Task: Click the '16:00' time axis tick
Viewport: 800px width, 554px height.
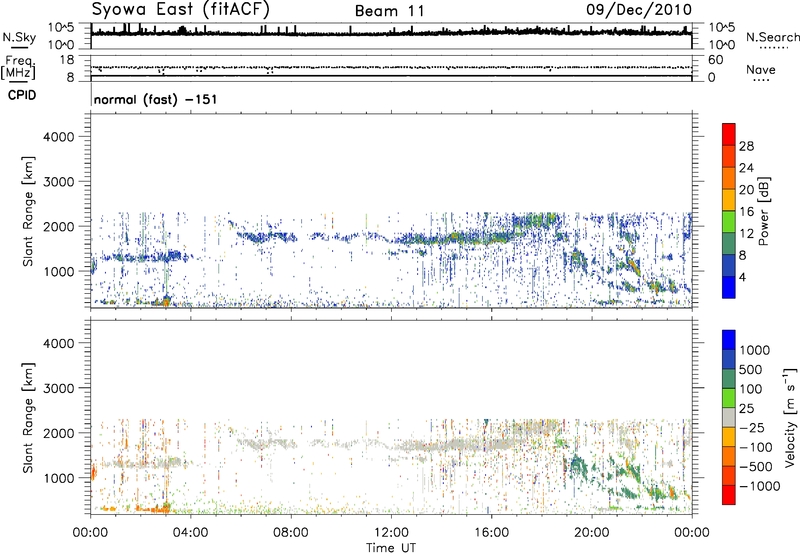Action: coord(491,533)
